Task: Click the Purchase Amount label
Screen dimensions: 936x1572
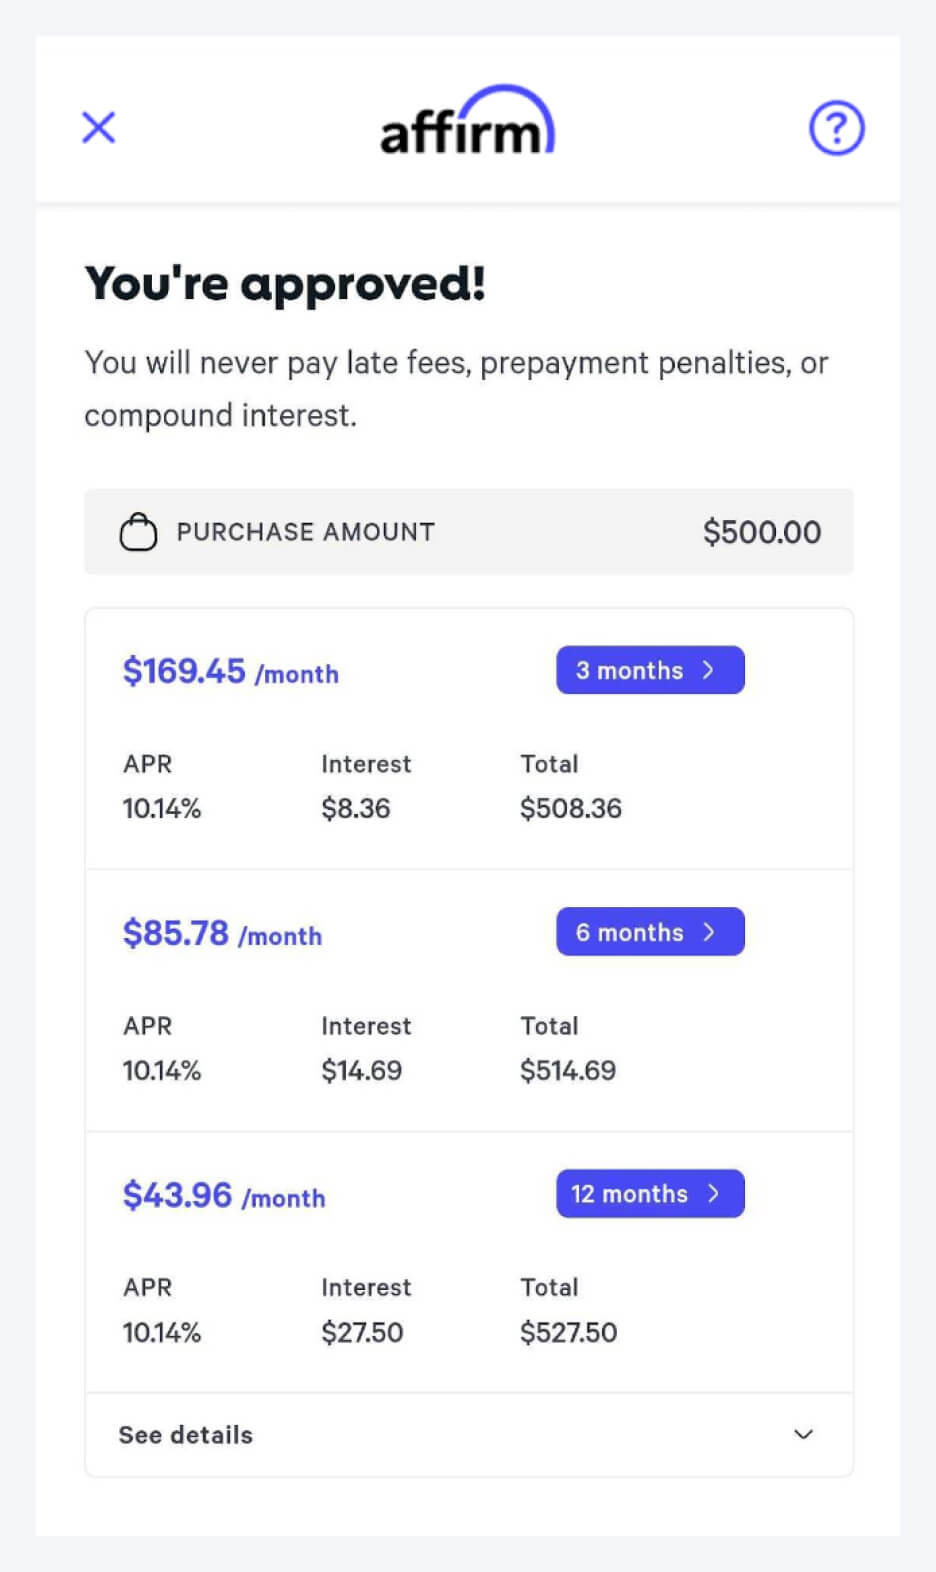Action: point(305,532)
